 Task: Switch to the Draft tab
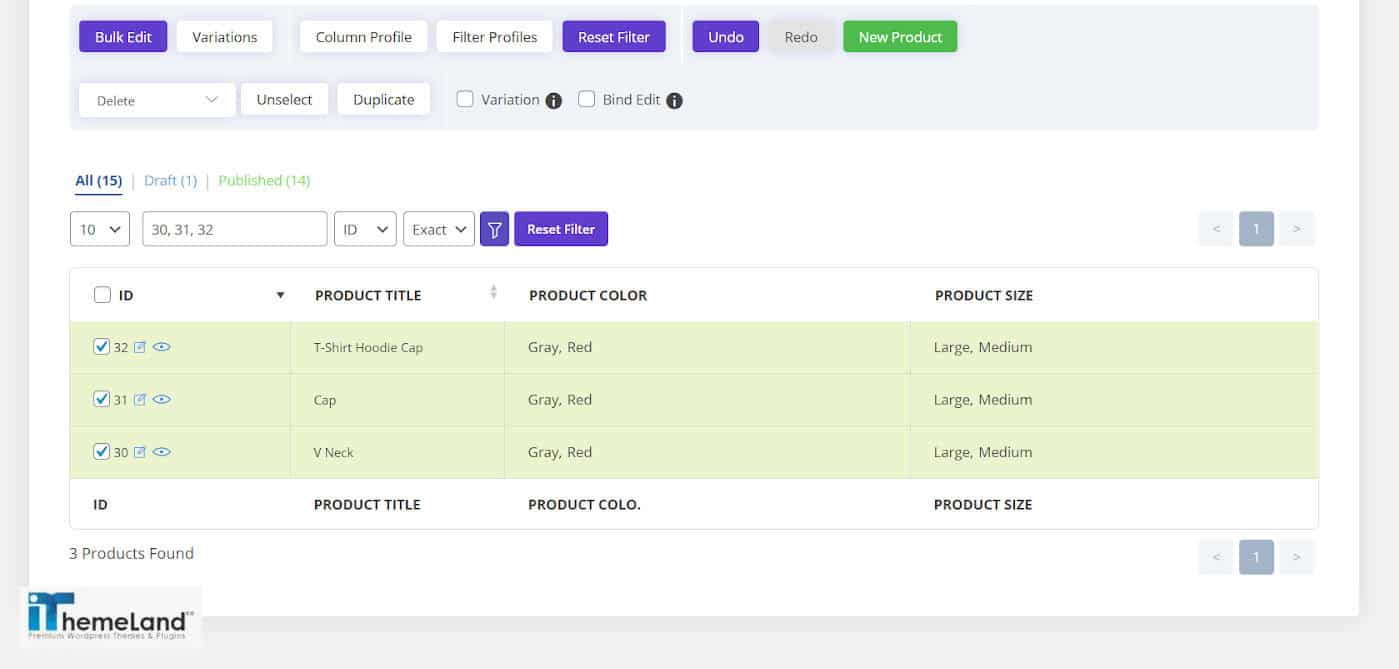(x=170, y=180)
